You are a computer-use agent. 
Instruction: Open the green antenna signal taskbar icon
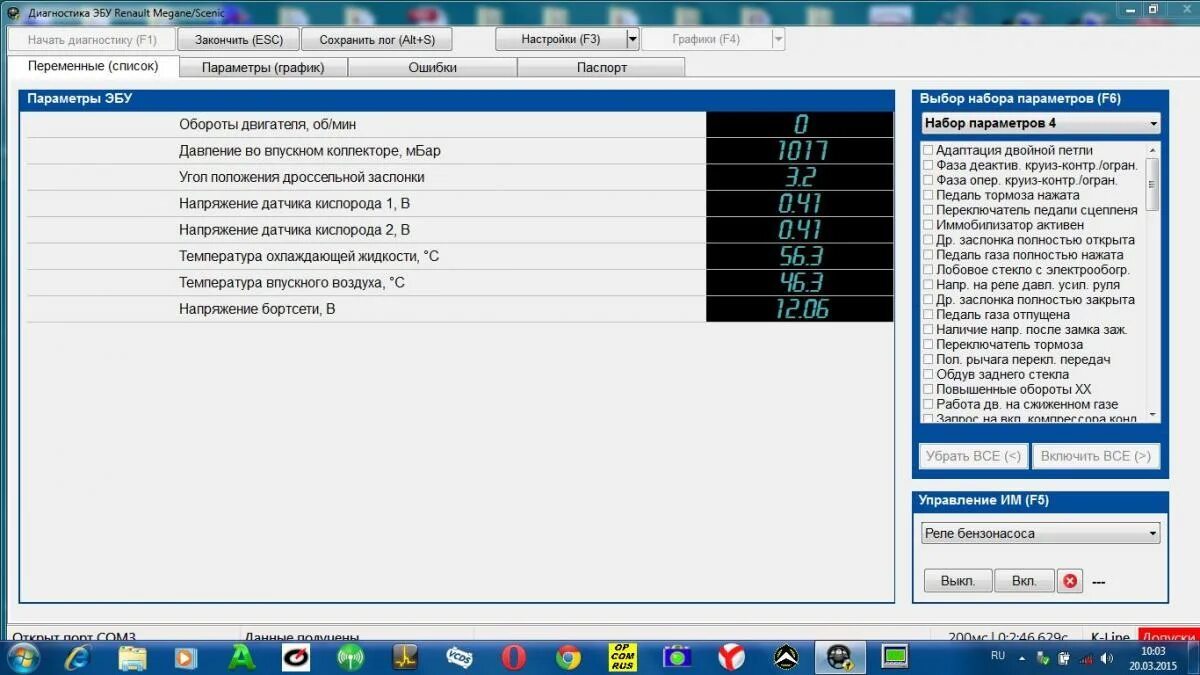coord(350,657)
